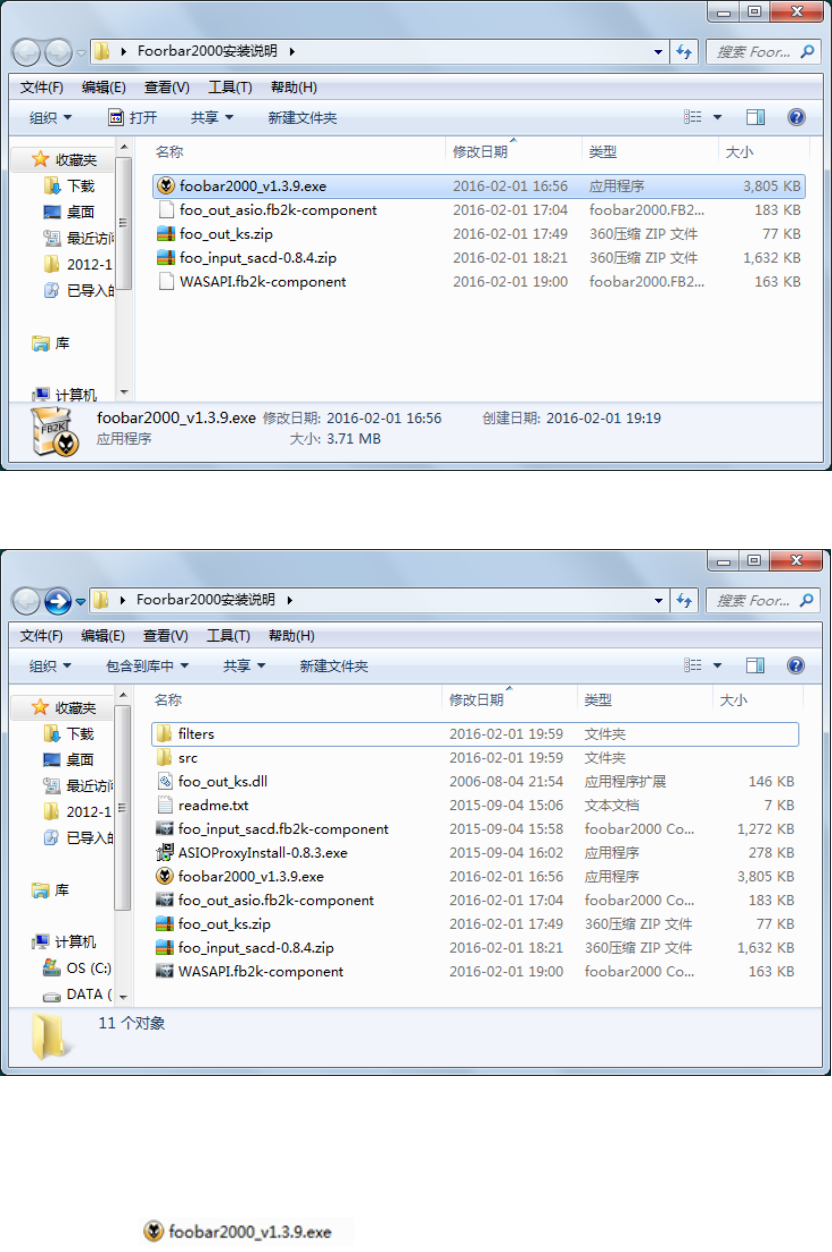This screenshot has height=1252, width=832.
Task: Refresh address bar in upper window
Action: (x=685, y=52)
